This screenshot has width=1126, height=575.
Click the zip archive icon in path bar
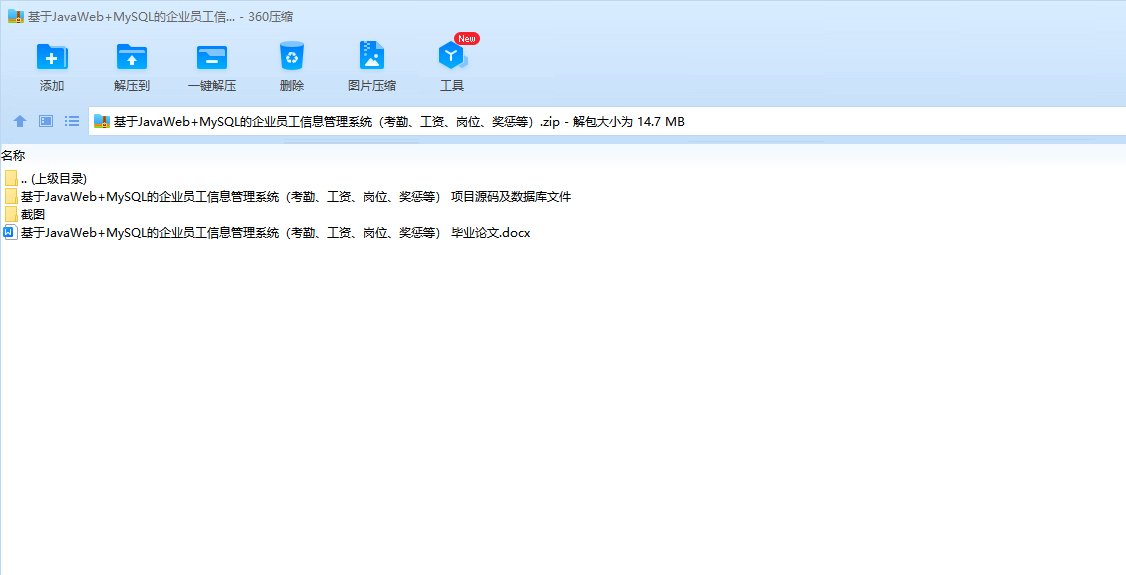(102, 121)
